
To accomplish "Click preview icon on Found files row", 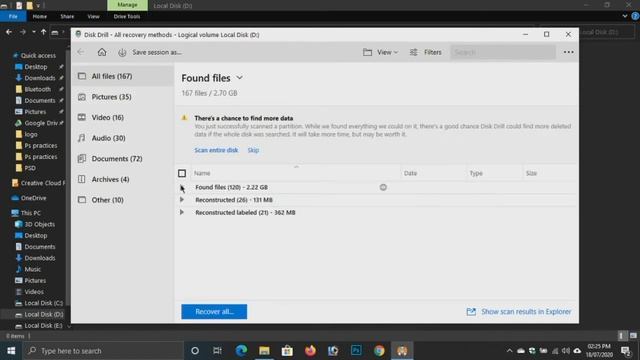I will click(x=383, y=187).
